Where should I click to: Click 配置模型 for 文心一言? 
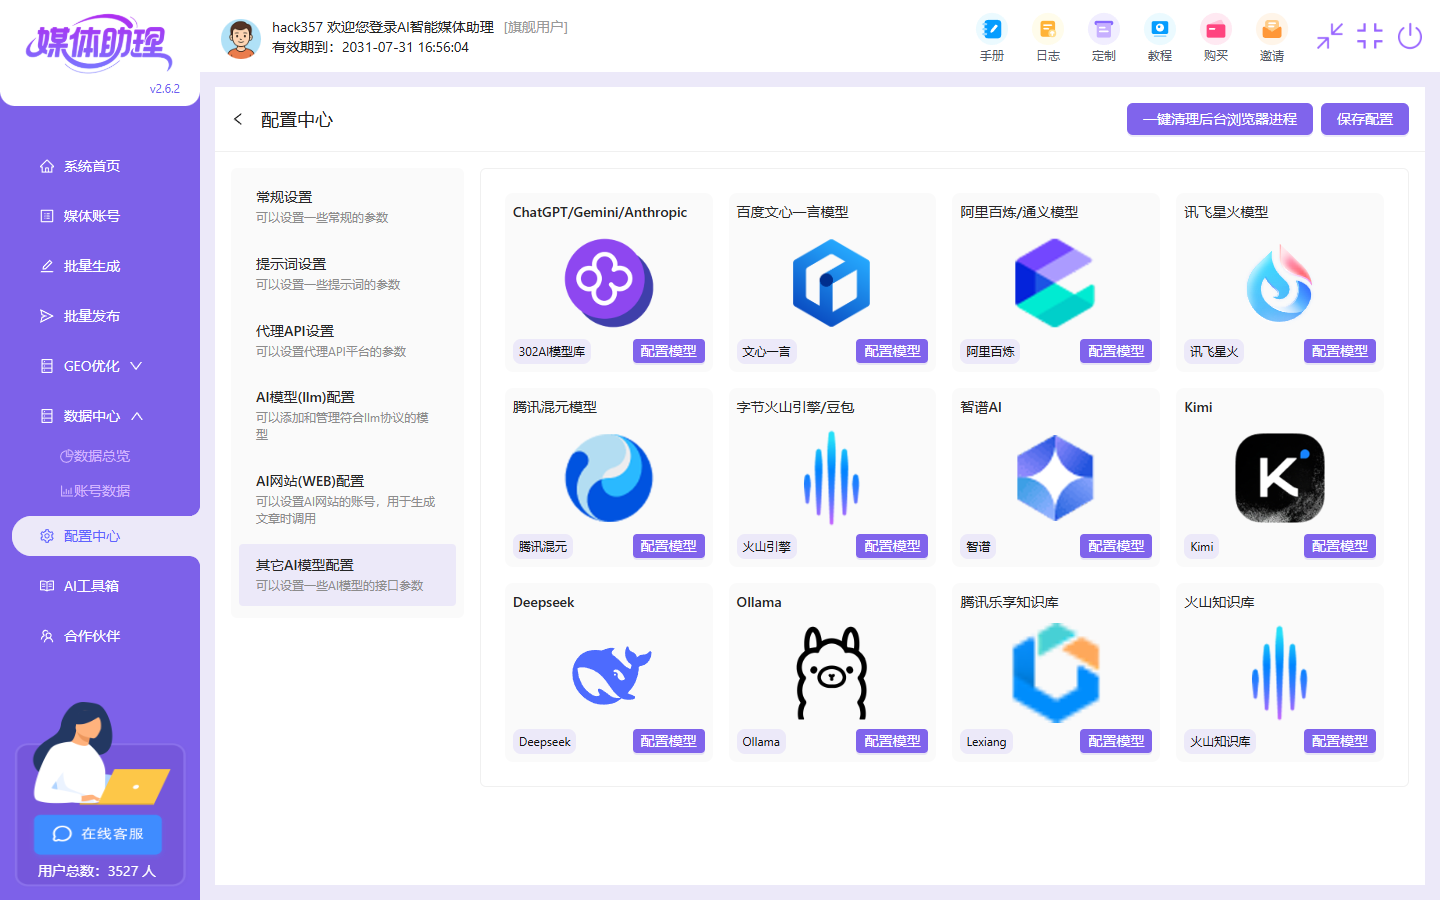tap(892, 351)
